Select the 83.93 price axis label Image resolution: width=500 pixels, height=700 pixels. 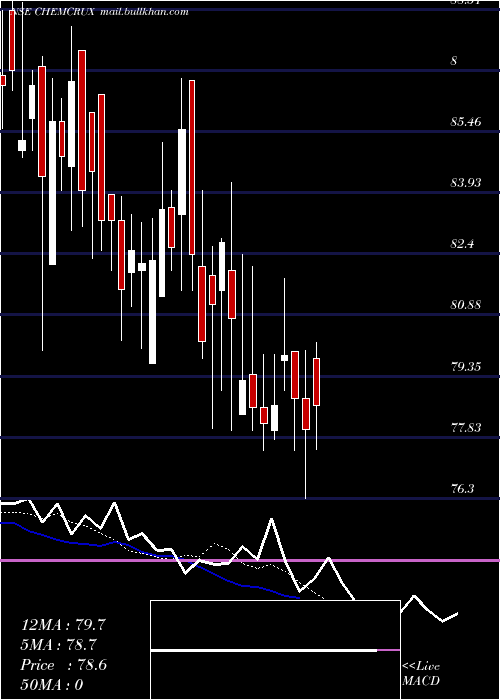[466, 183]
